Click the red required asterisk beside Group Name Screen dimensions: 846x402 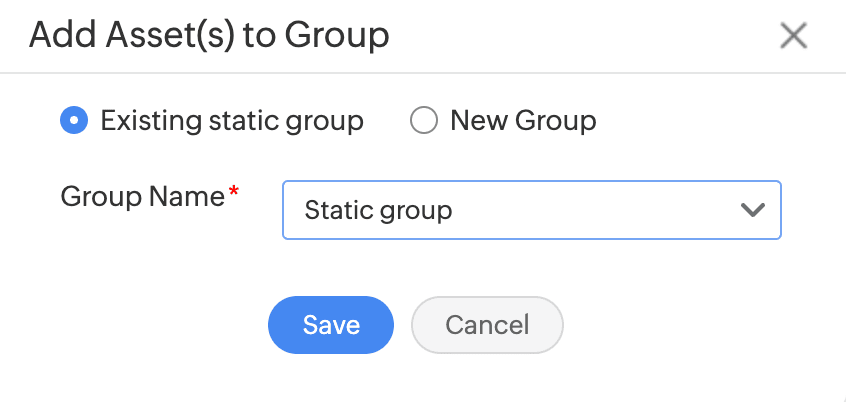pos(235,192)
